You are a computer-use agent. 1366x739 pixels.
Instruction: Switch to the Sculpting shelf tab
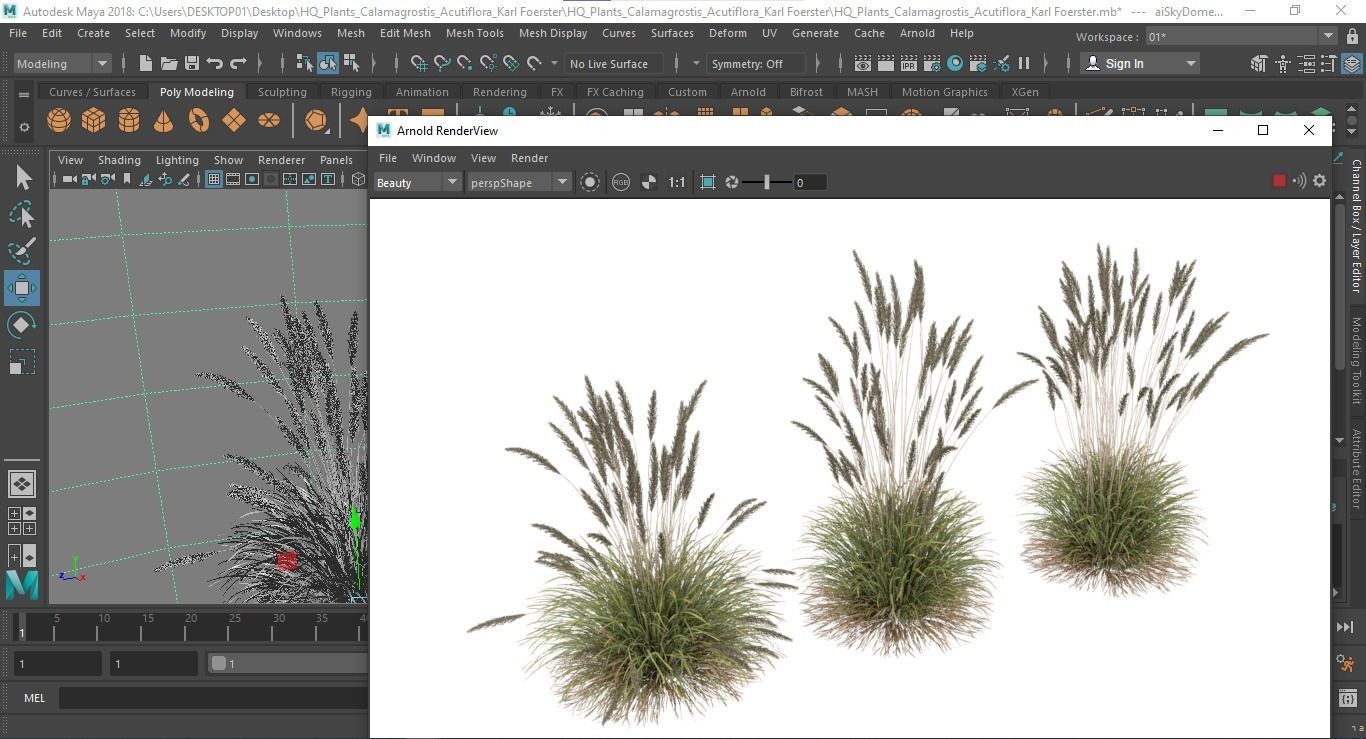pyautogui.click(x=282, y=92)
